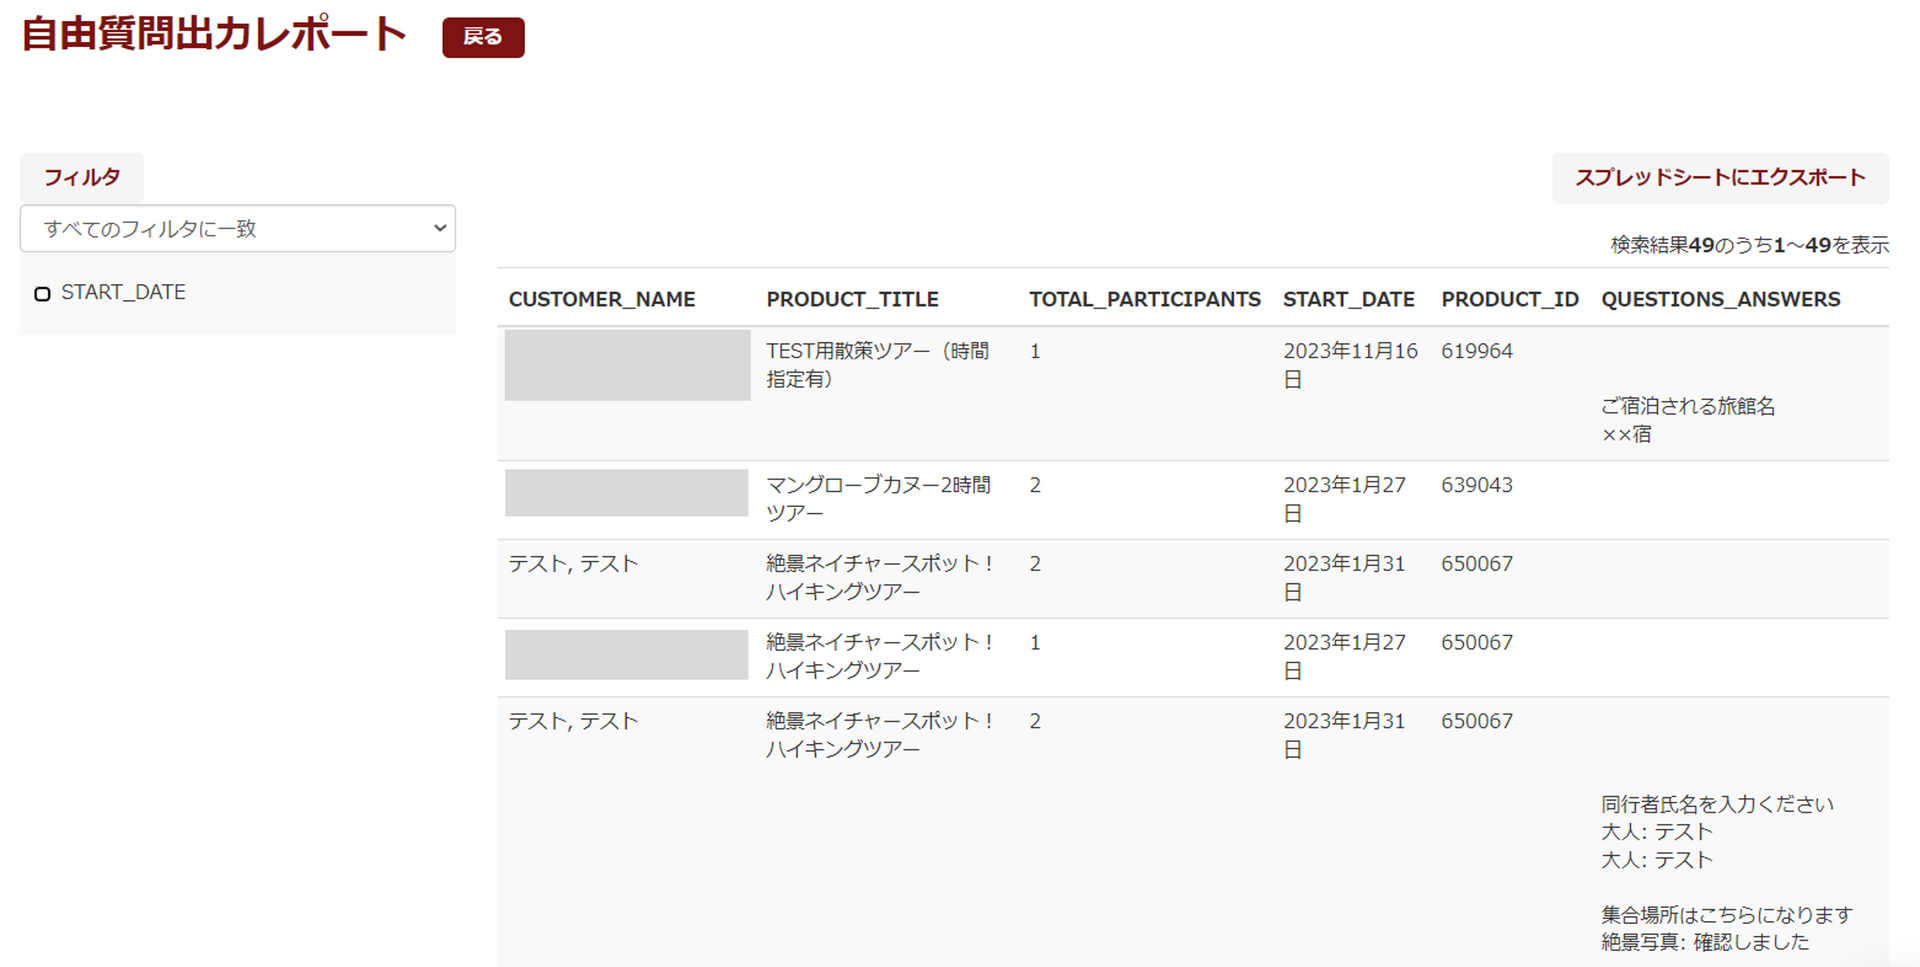This screenshot has height=967, width=1920.
Task: Select the TEST用散策ツアー product title cell
Action: coord(877,365)
